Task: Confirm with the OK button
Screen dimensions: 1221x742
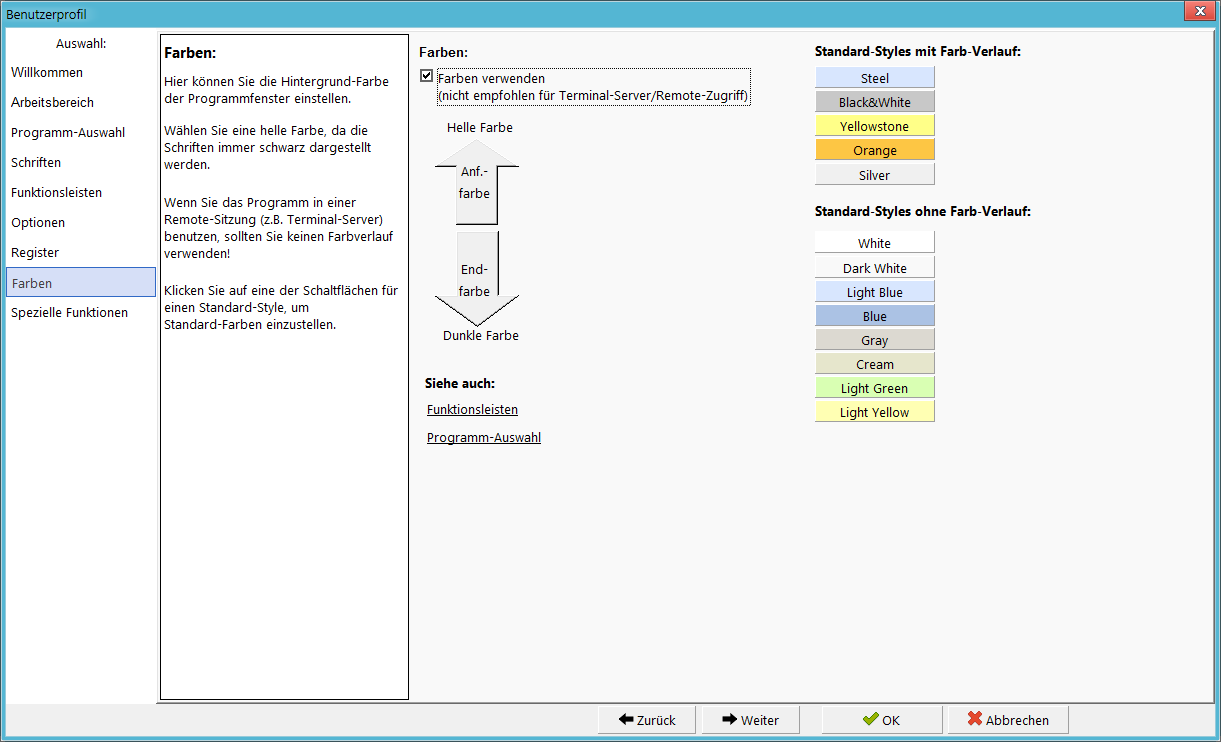Action: pyautogui.click(x=882, y=720)
